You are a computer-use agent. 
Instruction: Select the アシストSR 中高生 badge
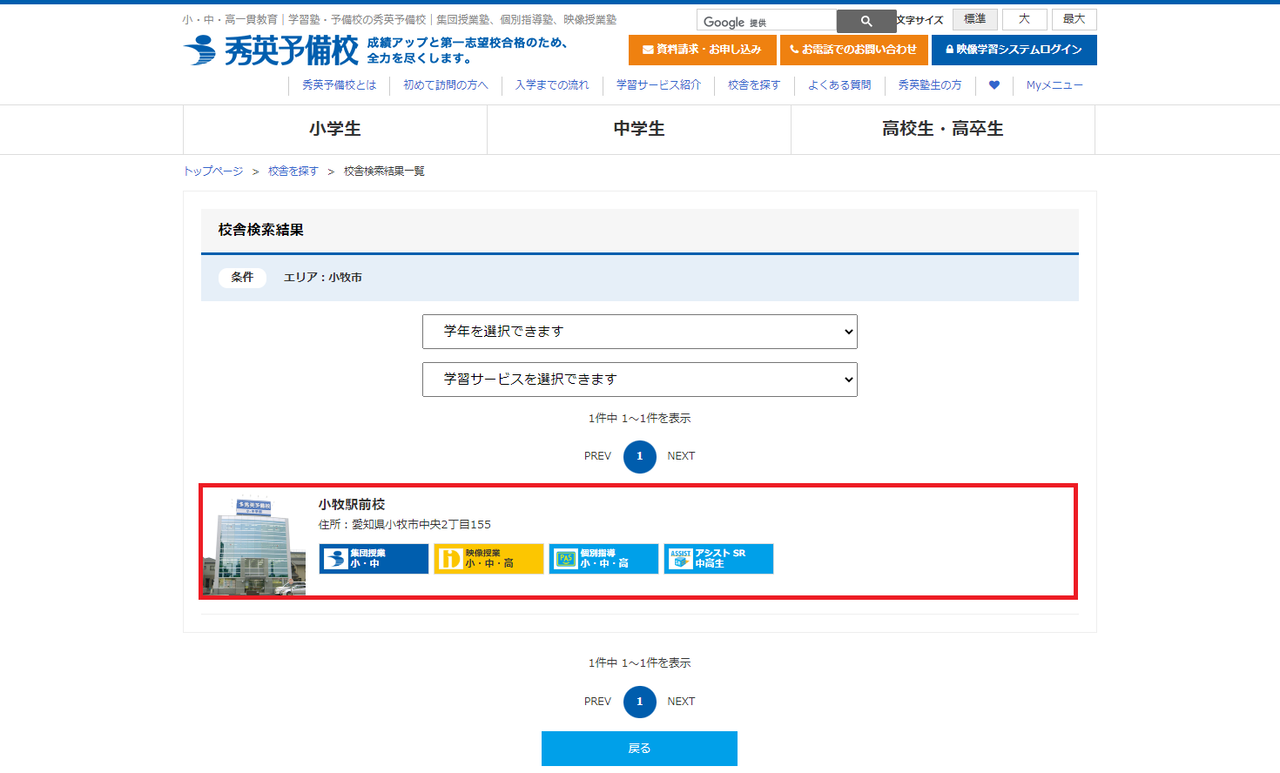click(719, 559)
